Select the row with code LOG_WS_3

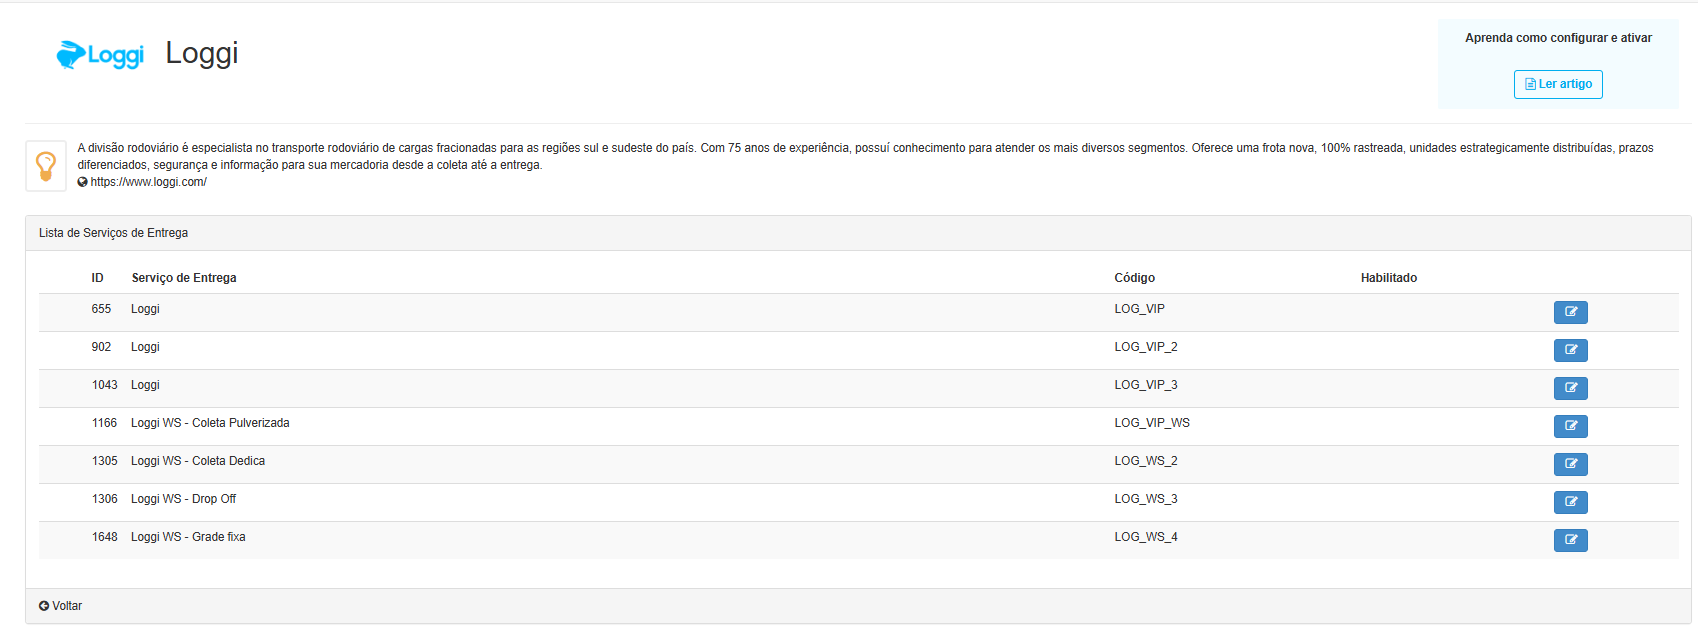pyautogui.click(x=858, y=502)
